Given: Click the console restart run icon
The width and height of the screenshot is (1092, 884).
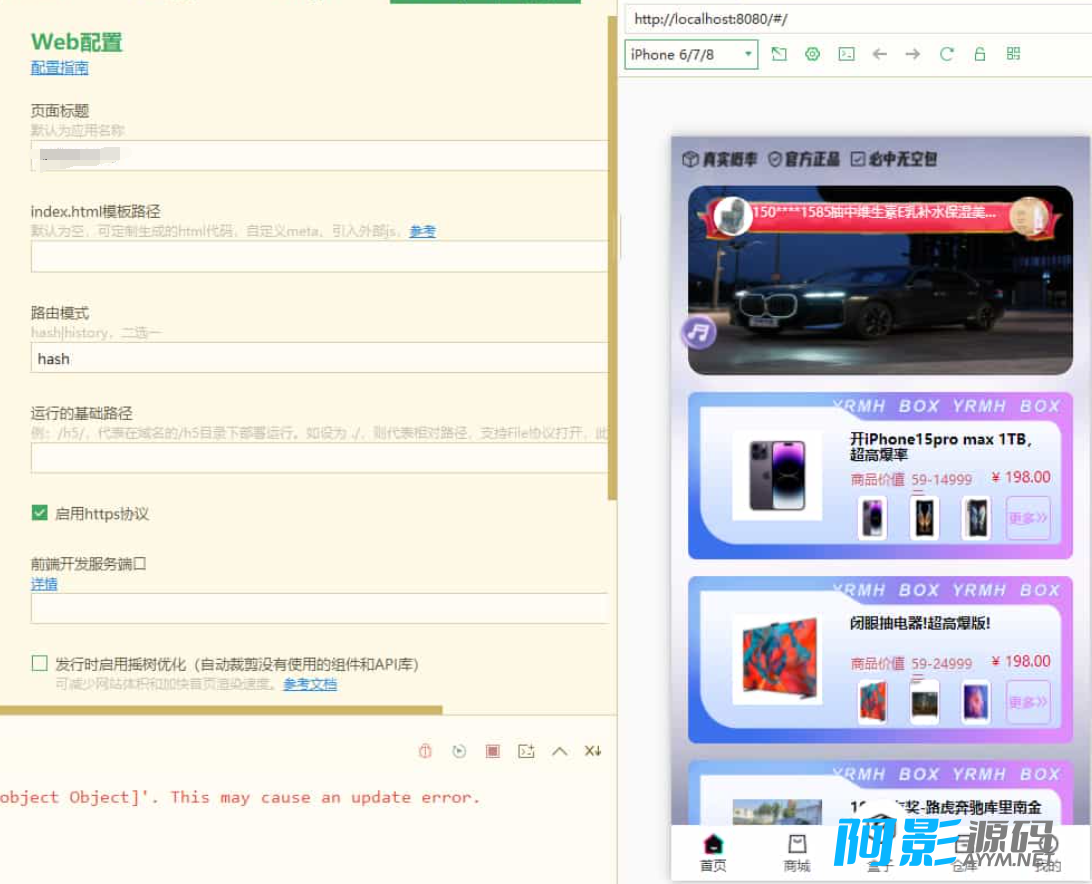Looking at the screenshot, I should pos(459,751).
